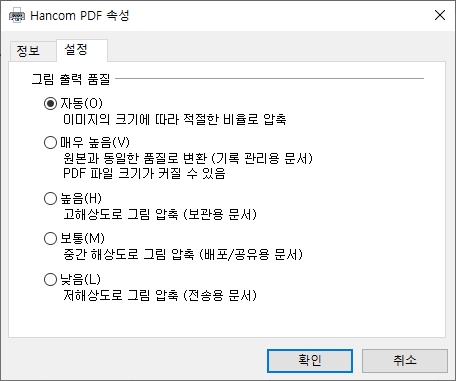Confirm with the 확인 button
The width and height of the screenshot is (456, 381).
pyautogui.click(x=310, y=361)
